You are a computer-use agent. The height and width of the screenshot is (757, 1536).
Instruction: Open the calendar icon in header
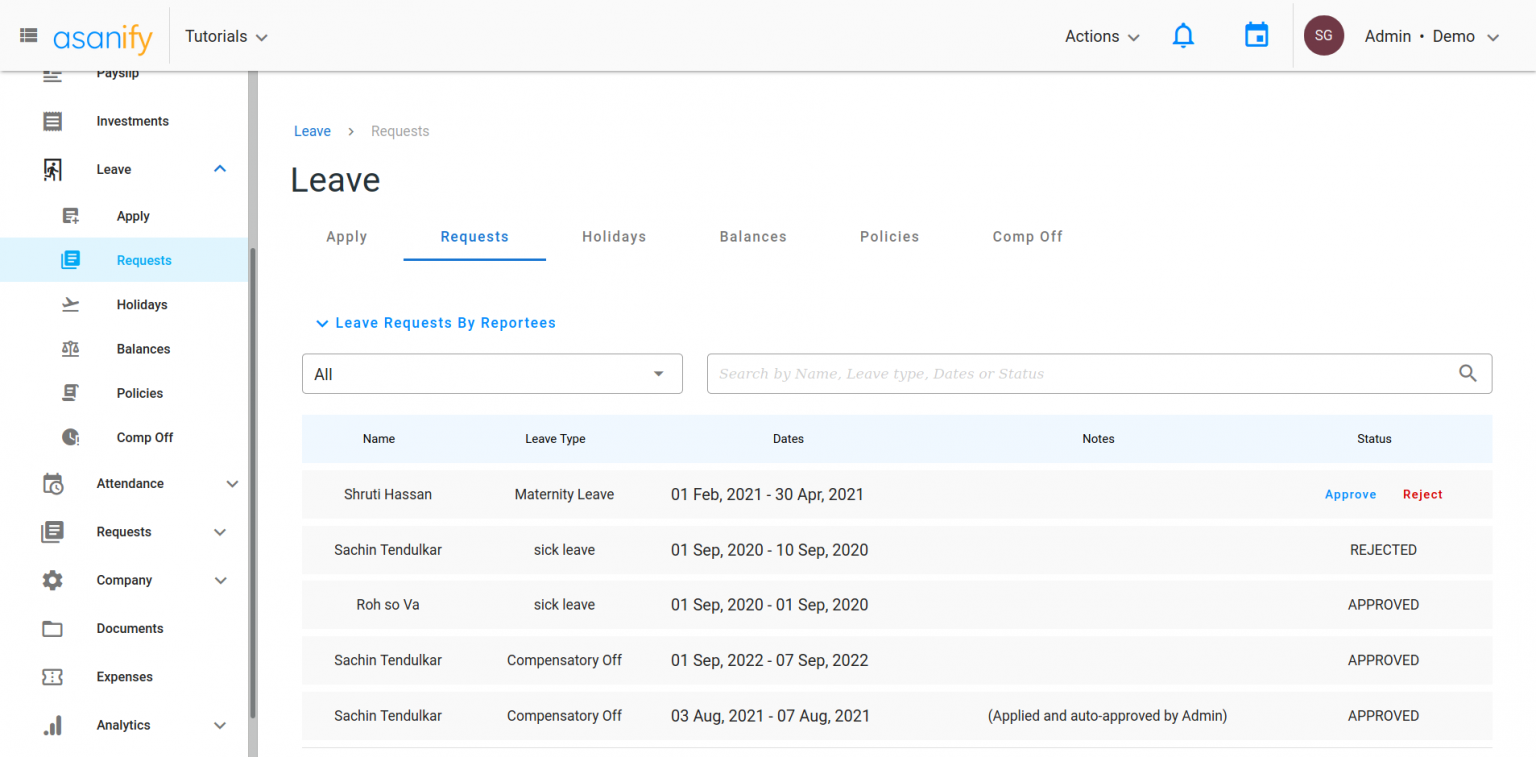[1256, 36]
